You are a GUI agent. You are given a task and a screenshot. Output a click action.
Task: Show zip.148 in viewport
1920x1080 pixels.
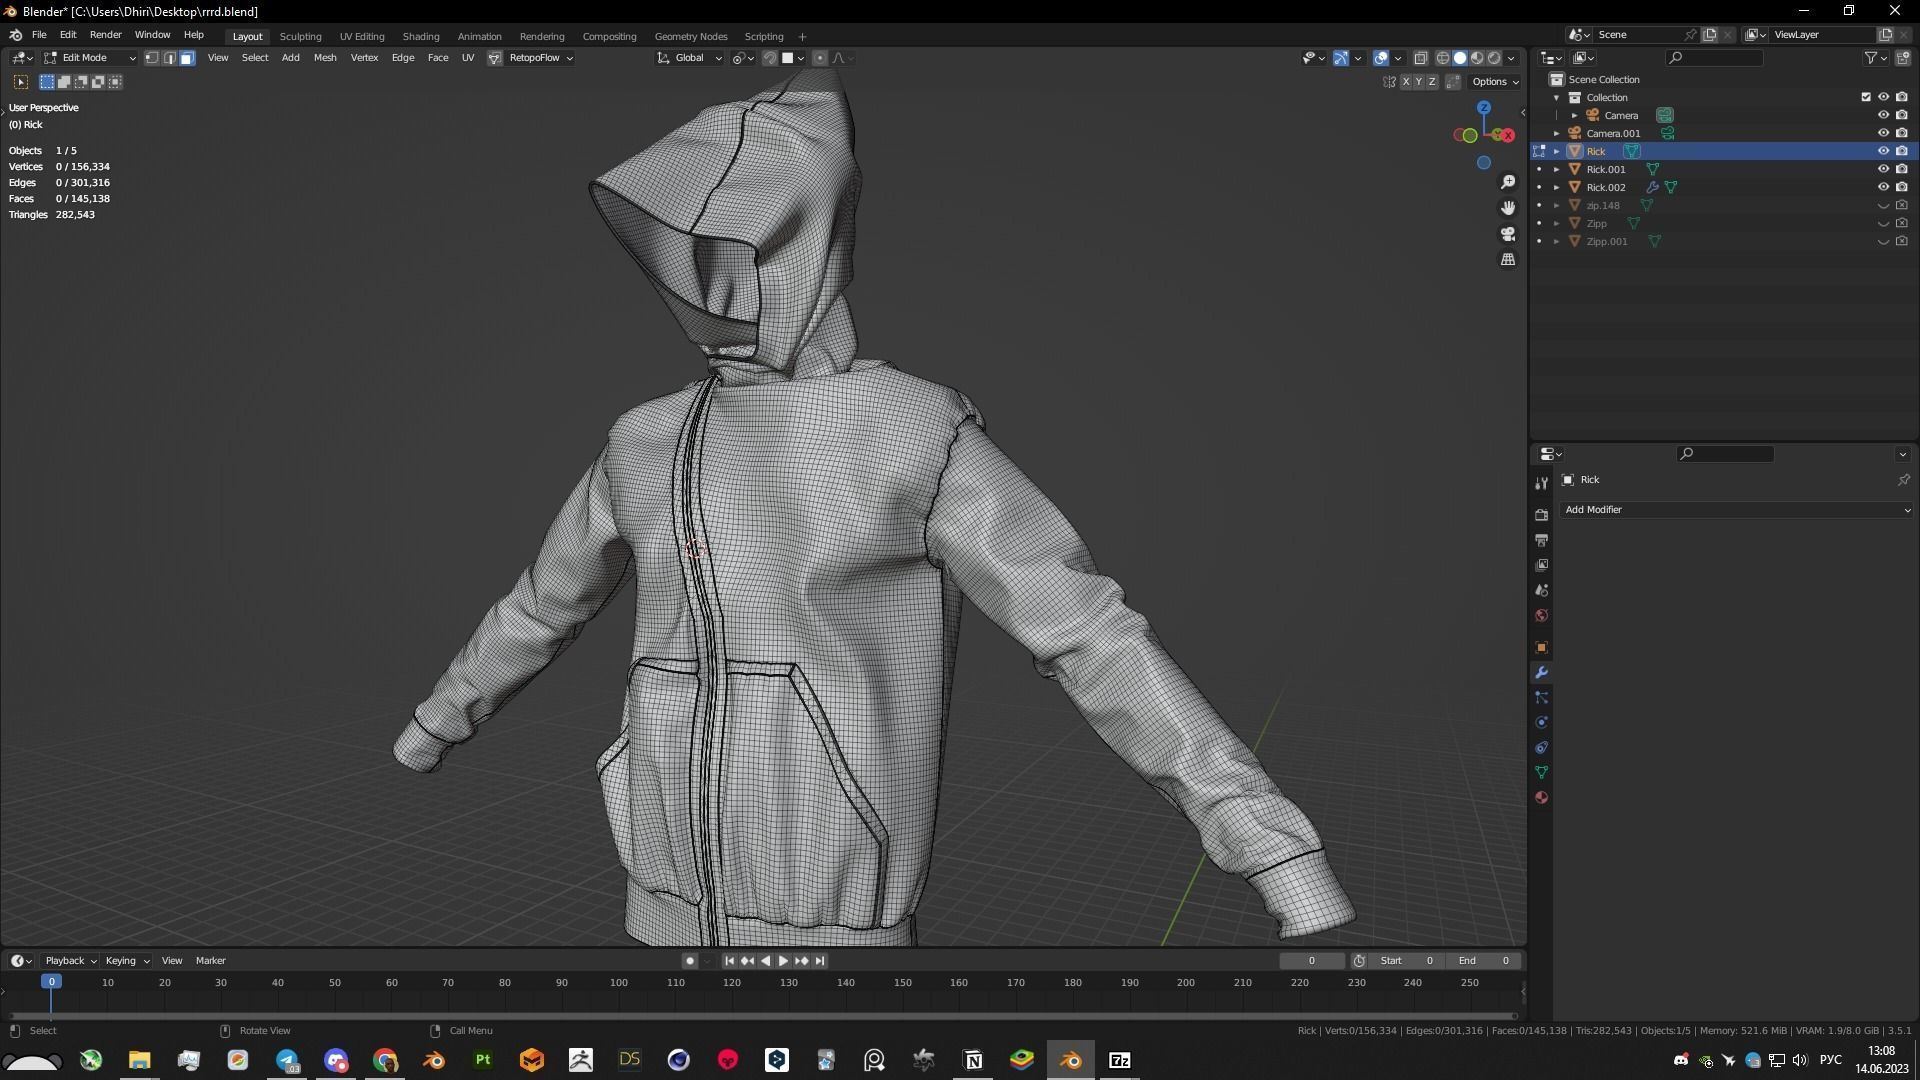[x=1883, y=205]
